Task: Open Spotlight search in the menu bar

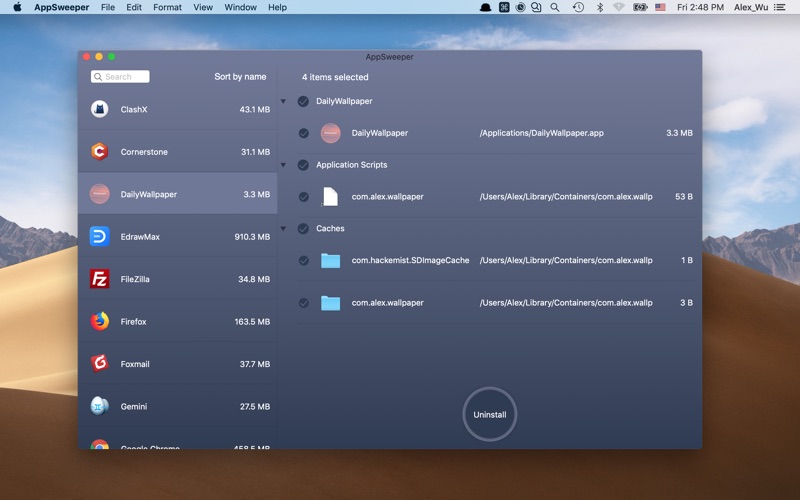Action: coord(555,7)
